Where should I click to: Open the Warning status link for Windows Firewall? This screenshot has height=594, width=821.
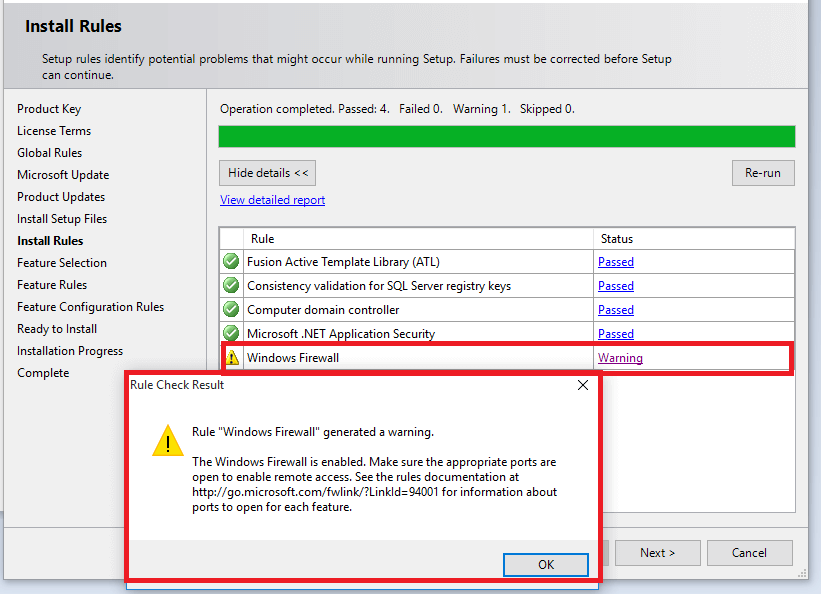point(620,358)
